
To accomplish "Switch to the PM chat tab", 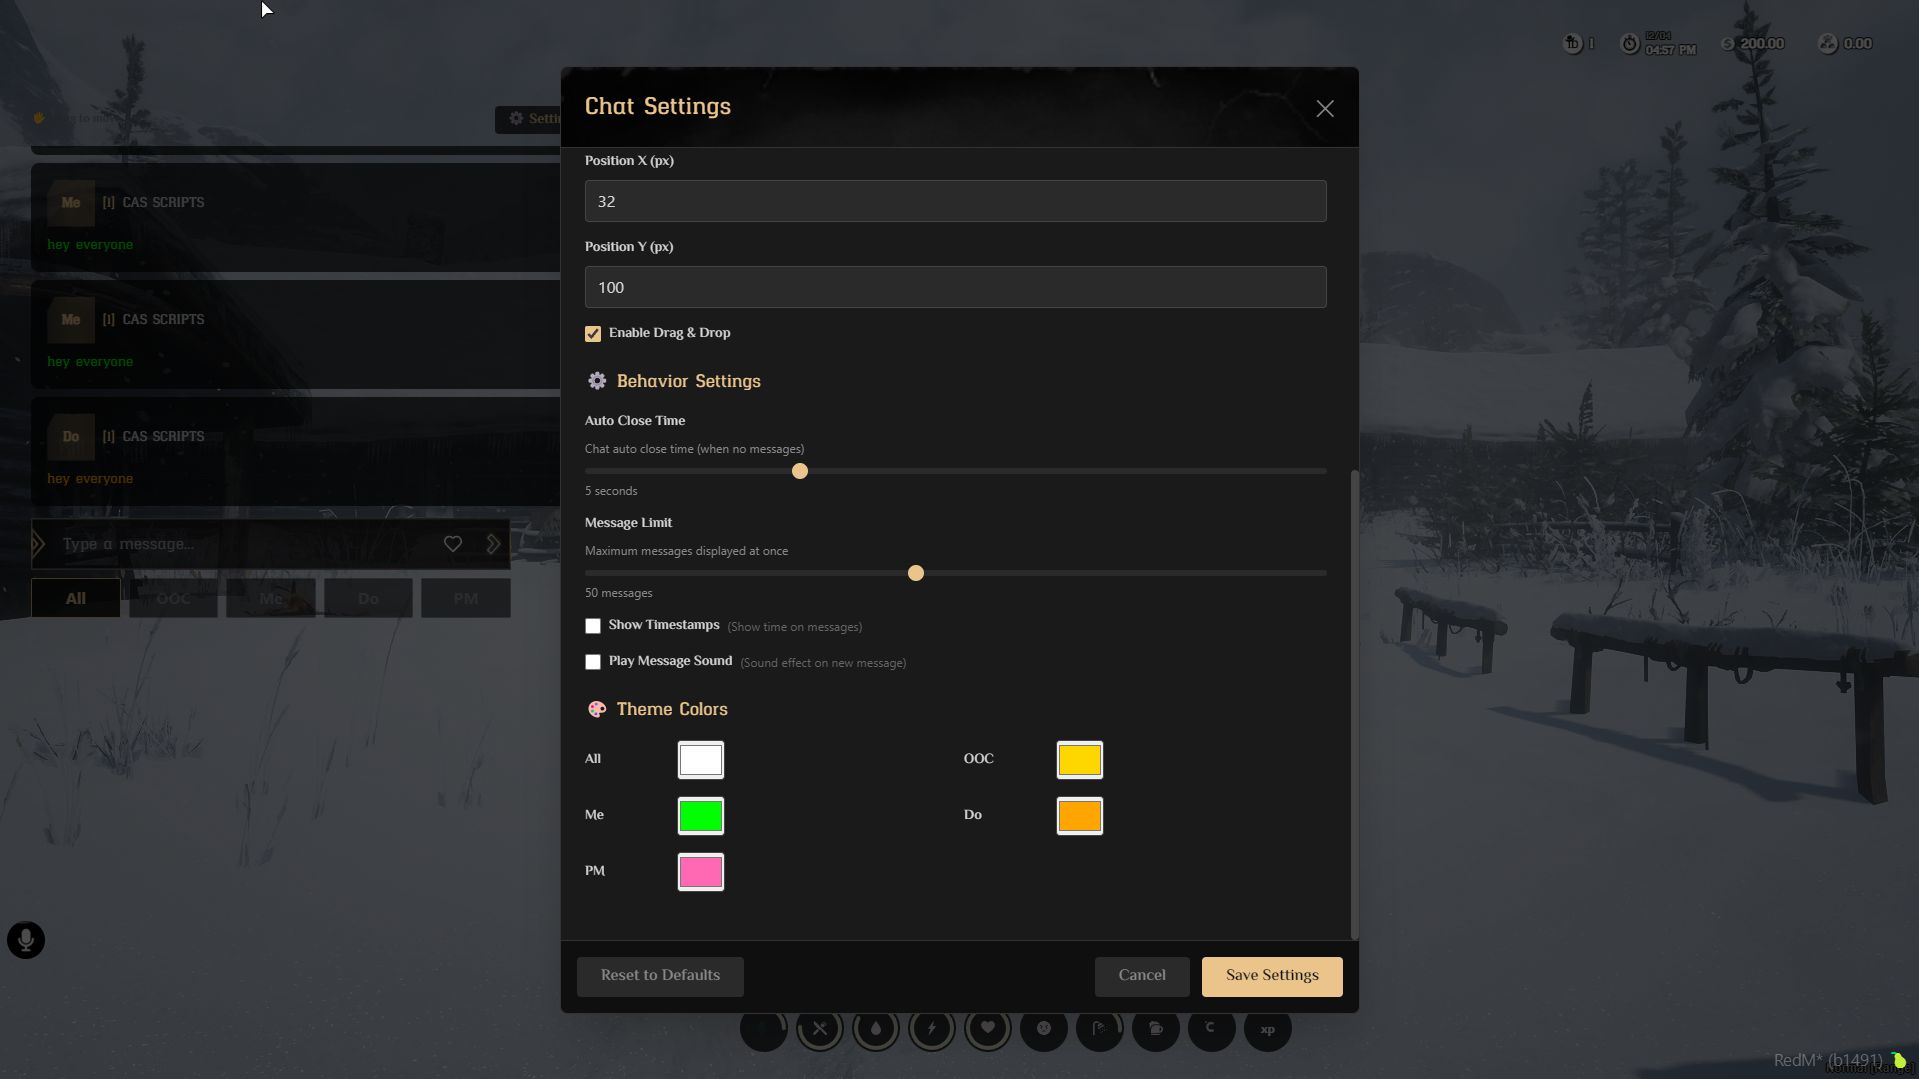I will 466,598.
